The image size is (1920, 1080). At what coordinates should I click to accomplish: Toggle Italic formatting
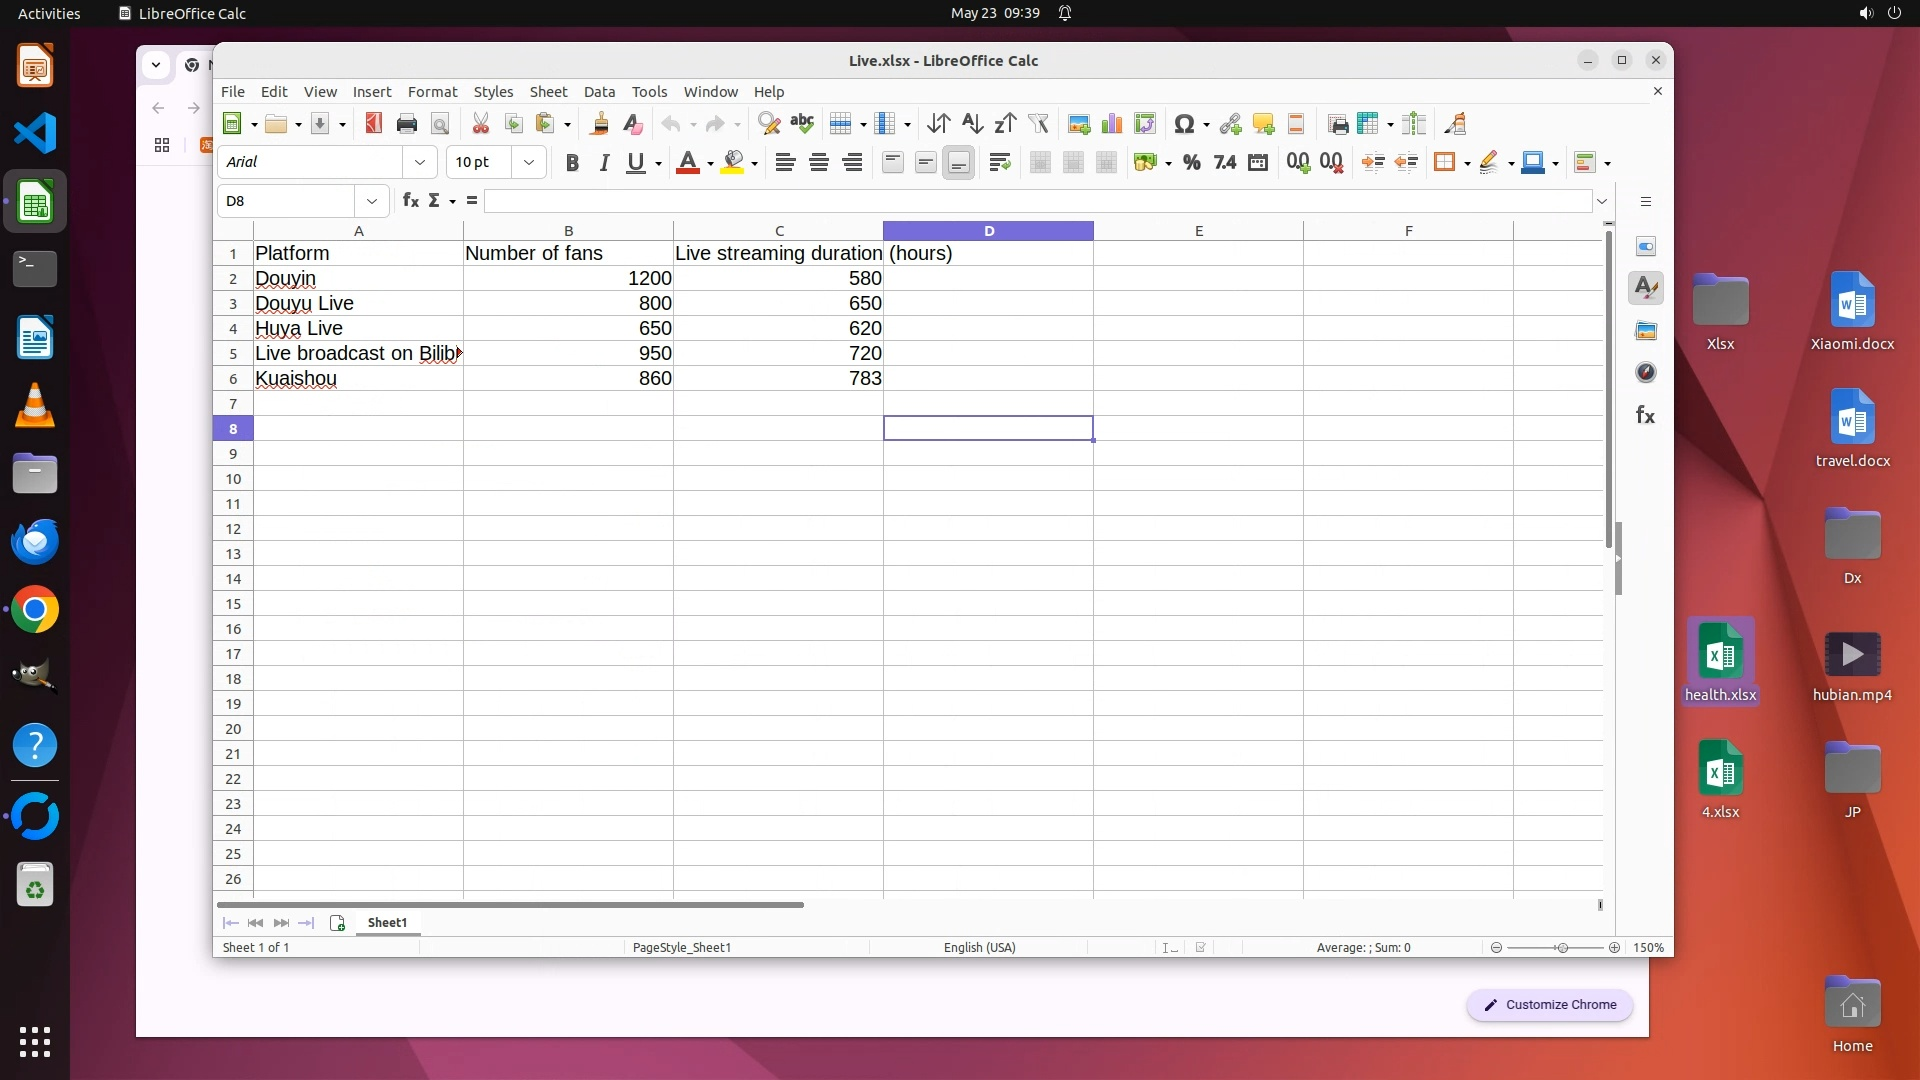[x=604, y=163]
